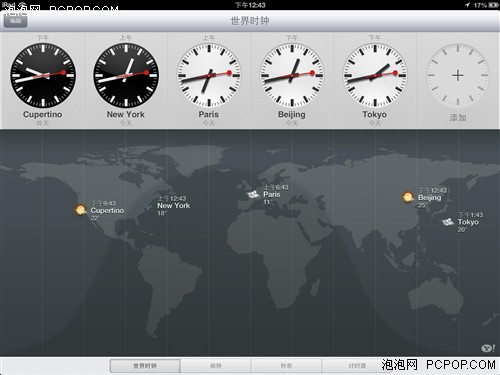Tap the battery indicator in status bar

pos(493,5)
